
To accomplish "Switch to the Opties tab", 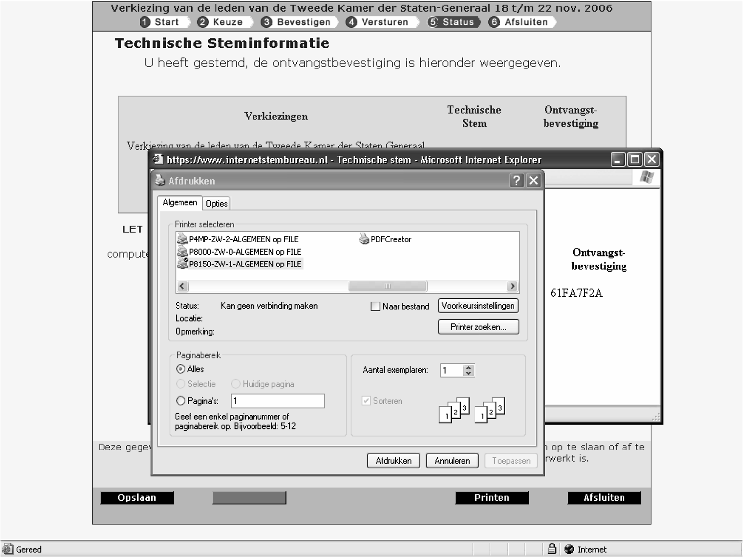I will coord(217,203).
